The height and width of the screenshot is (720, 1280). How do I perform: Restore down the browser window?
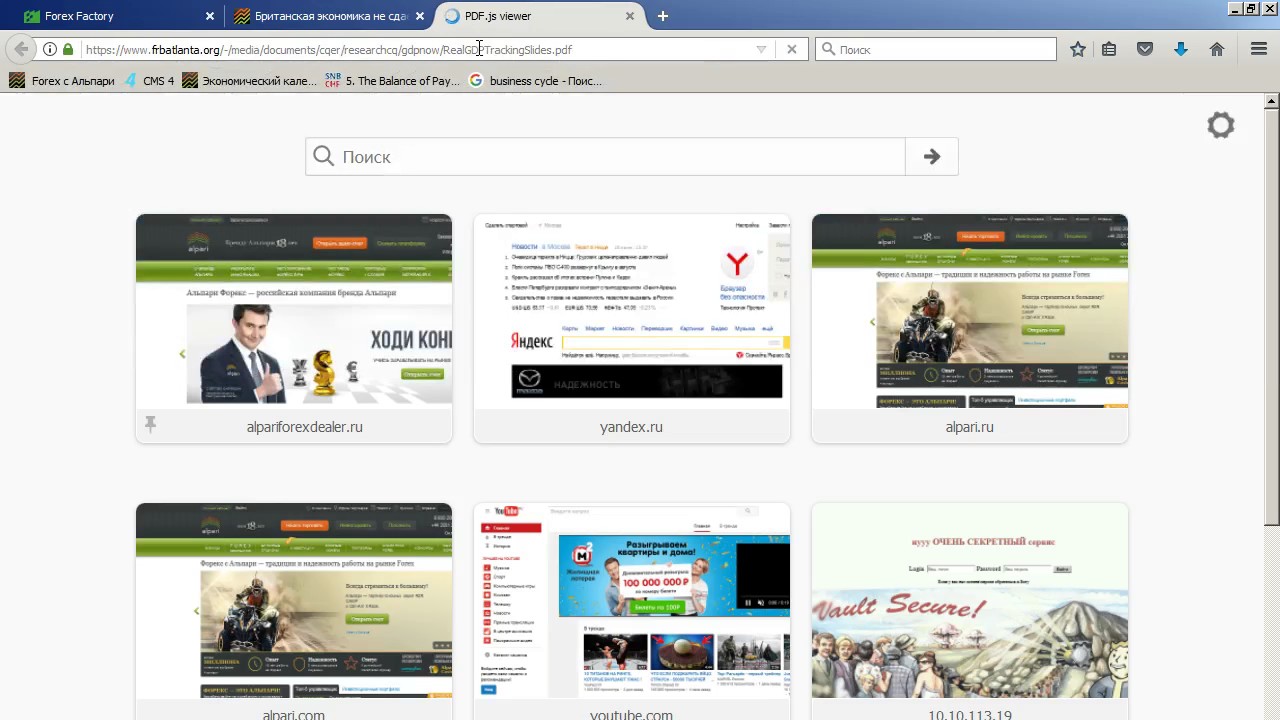[x=1250, y=8]
